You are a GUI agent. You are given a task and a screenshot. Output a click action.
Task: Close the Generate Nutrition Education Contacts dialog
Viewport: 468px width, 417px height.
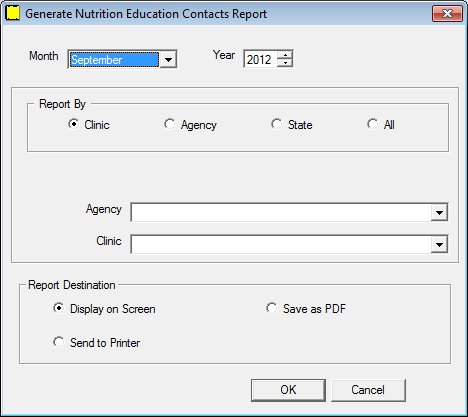pos(447,13)
